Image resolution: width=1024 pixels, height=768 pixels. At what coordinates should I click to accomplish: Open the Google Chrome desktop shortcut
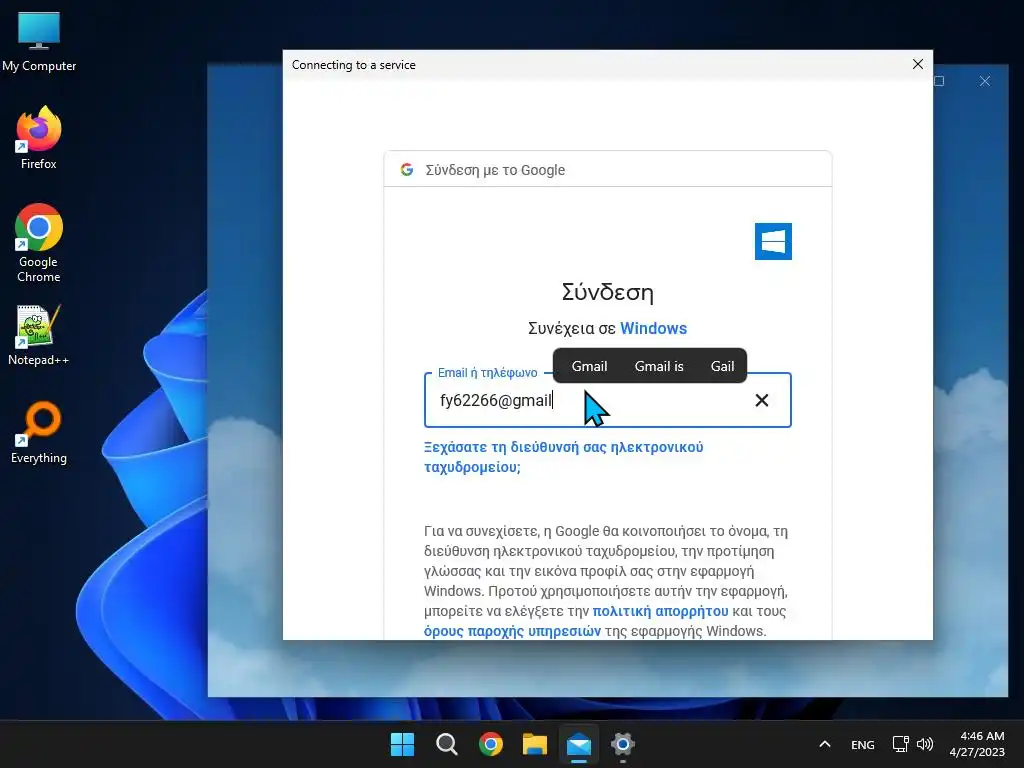click(39, 243)
